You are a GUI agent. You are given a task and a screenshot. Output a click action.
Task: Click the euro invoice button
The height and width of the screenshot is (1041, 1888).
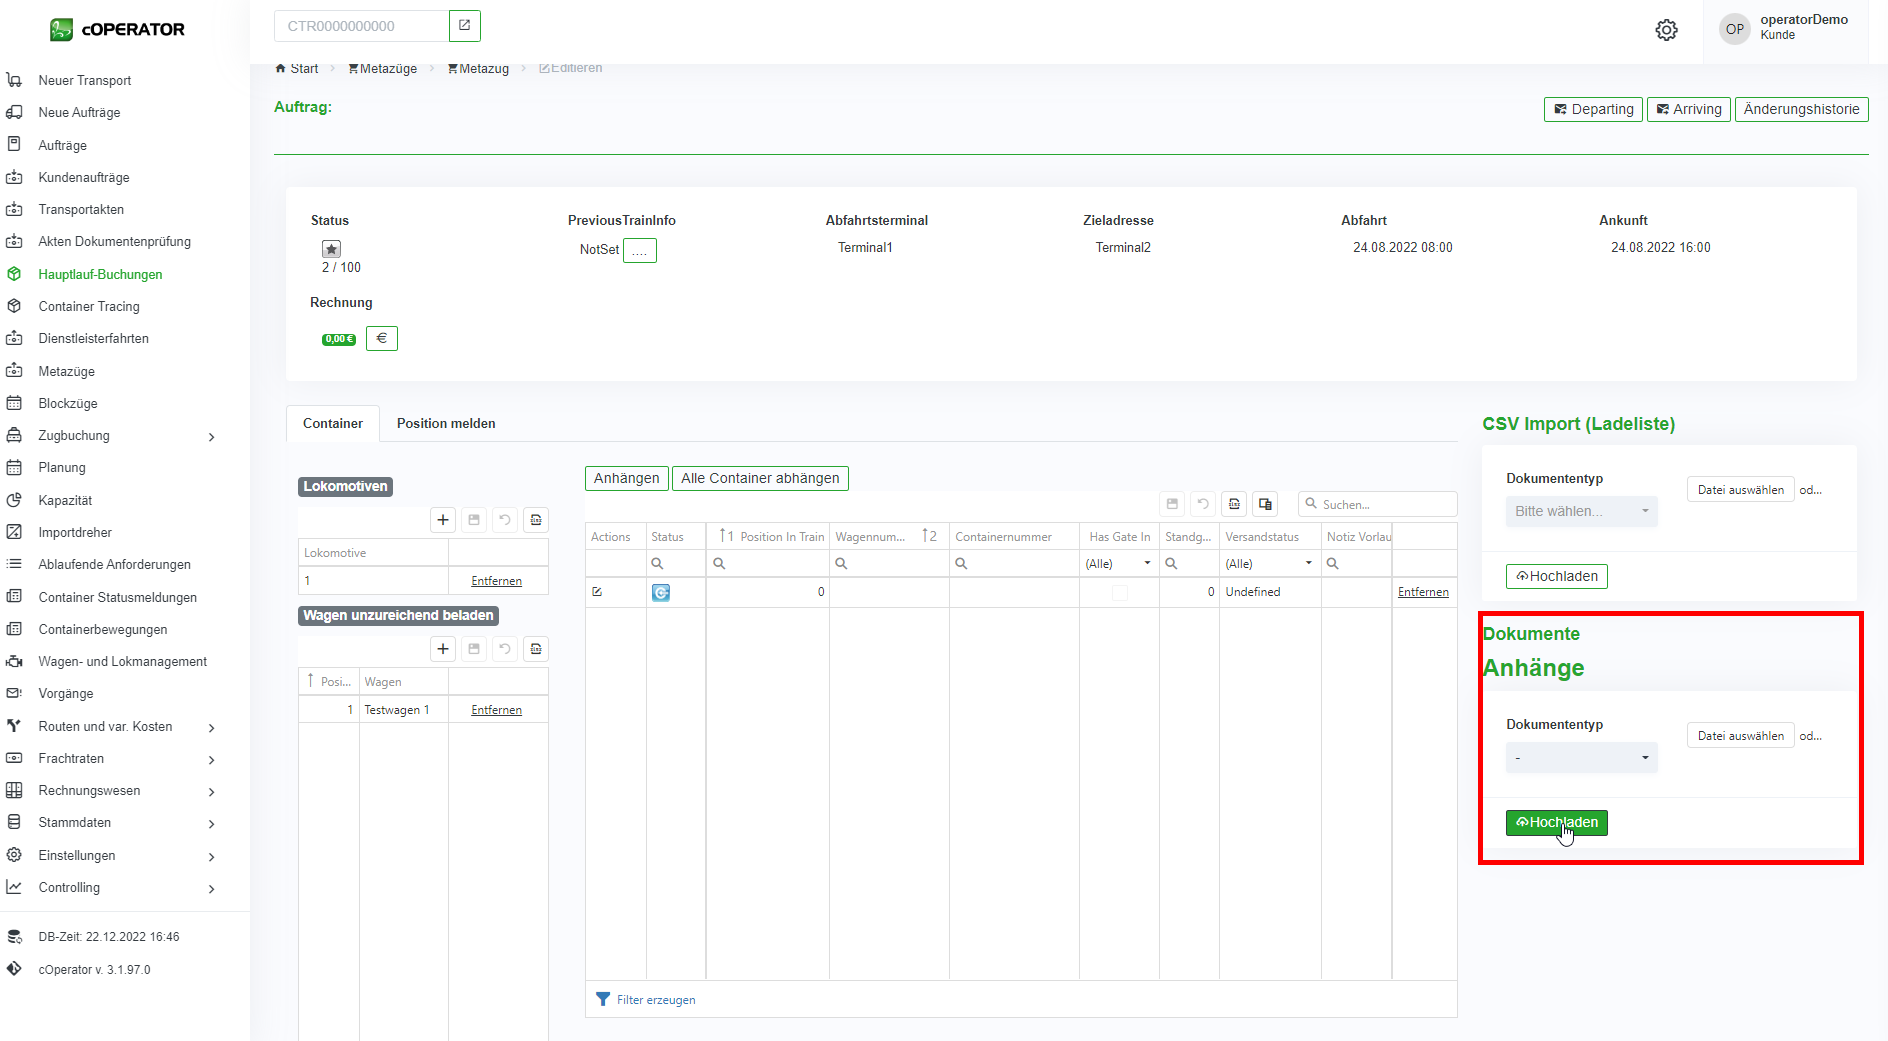tap(381, 339)
